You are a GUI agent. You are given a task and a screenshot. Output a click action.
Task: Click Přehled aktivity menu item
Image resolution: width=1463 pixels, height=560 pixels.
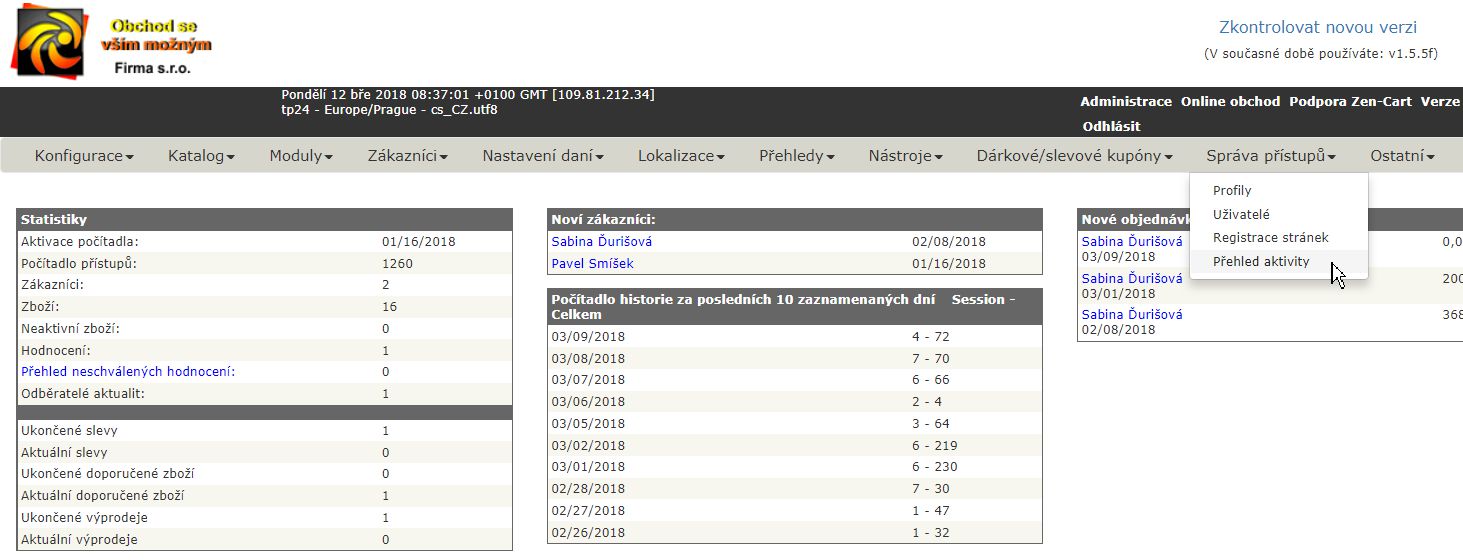click(1260, 262)
